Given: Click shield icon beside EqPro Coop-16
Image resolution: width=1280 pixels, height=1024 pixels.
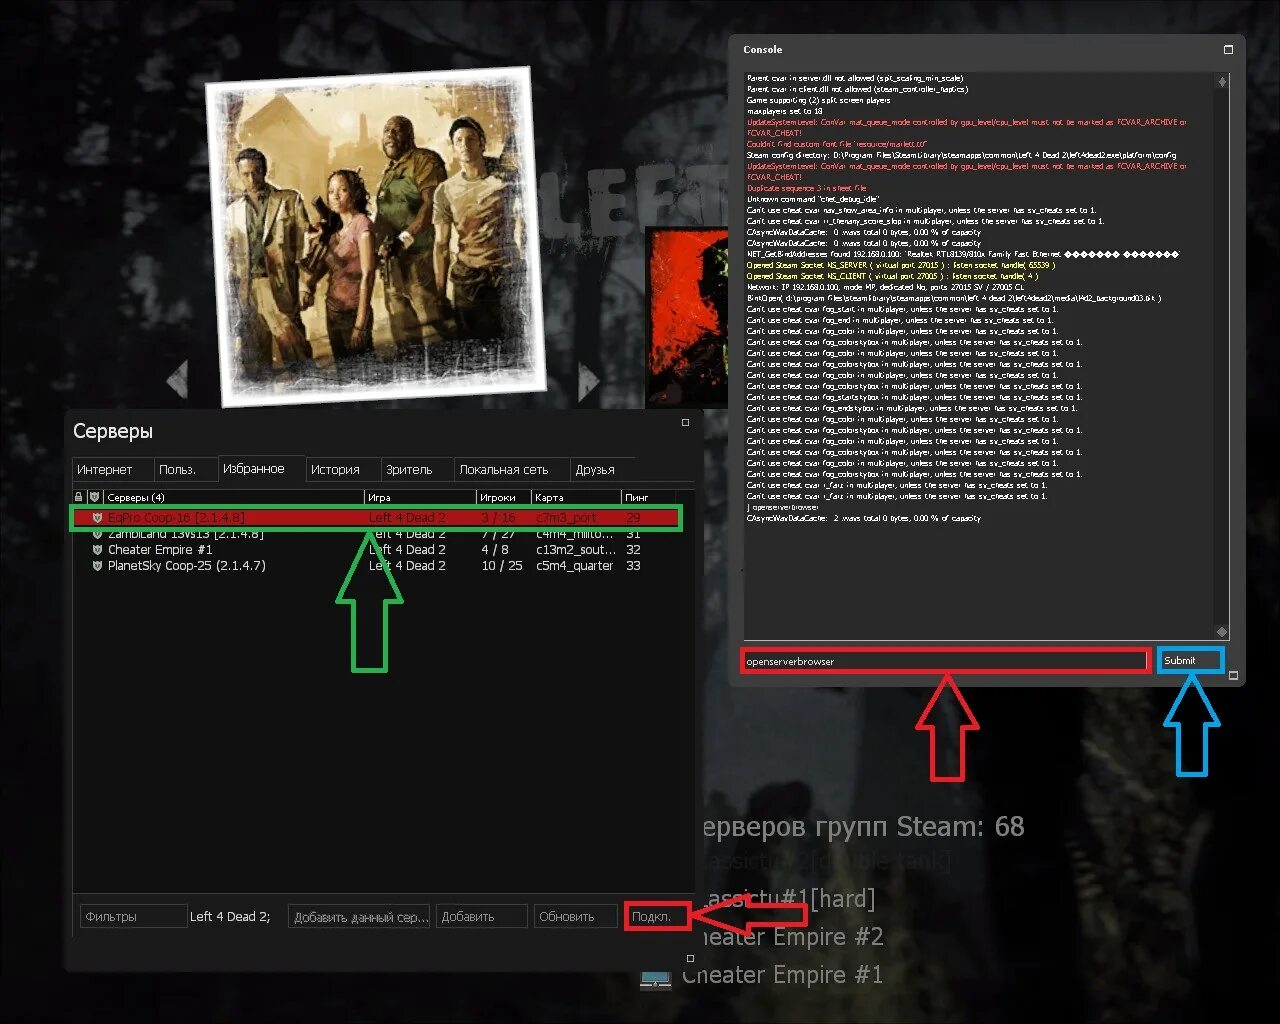Looking at the screenshot, I should (97, 518).
